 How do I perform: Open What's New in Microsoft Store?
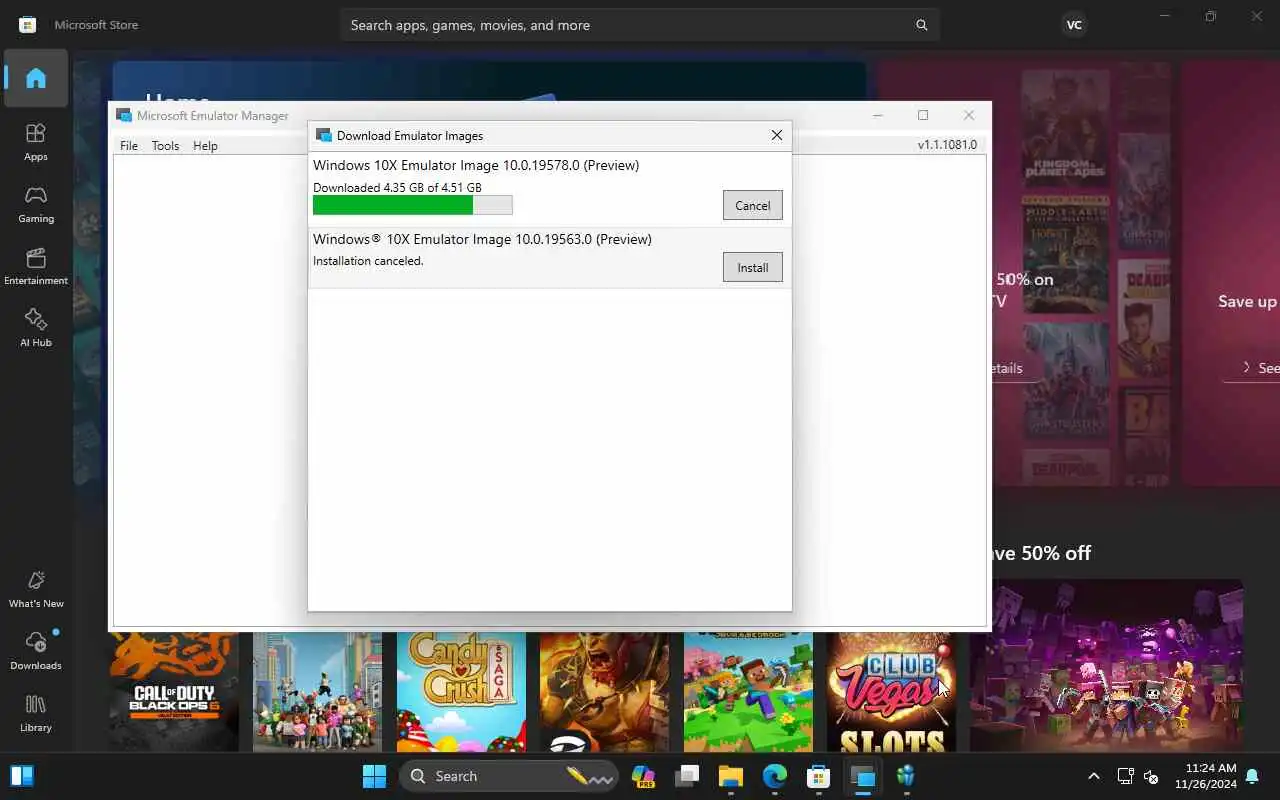36,589
